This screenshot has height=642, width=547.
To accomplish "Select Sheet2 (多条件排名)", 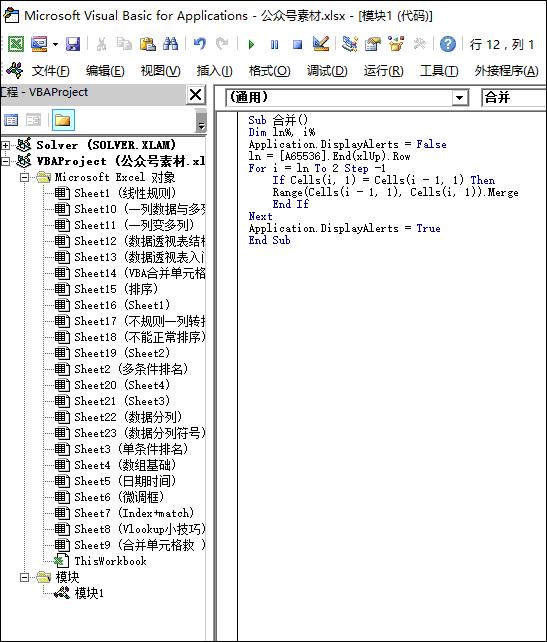I will [x=121, y=369].
